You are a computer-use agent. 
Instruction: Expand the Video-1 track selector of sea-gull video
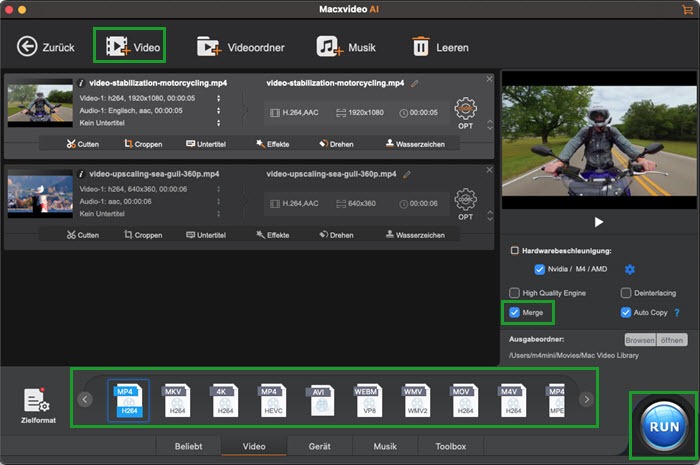[x=218, y=189]
